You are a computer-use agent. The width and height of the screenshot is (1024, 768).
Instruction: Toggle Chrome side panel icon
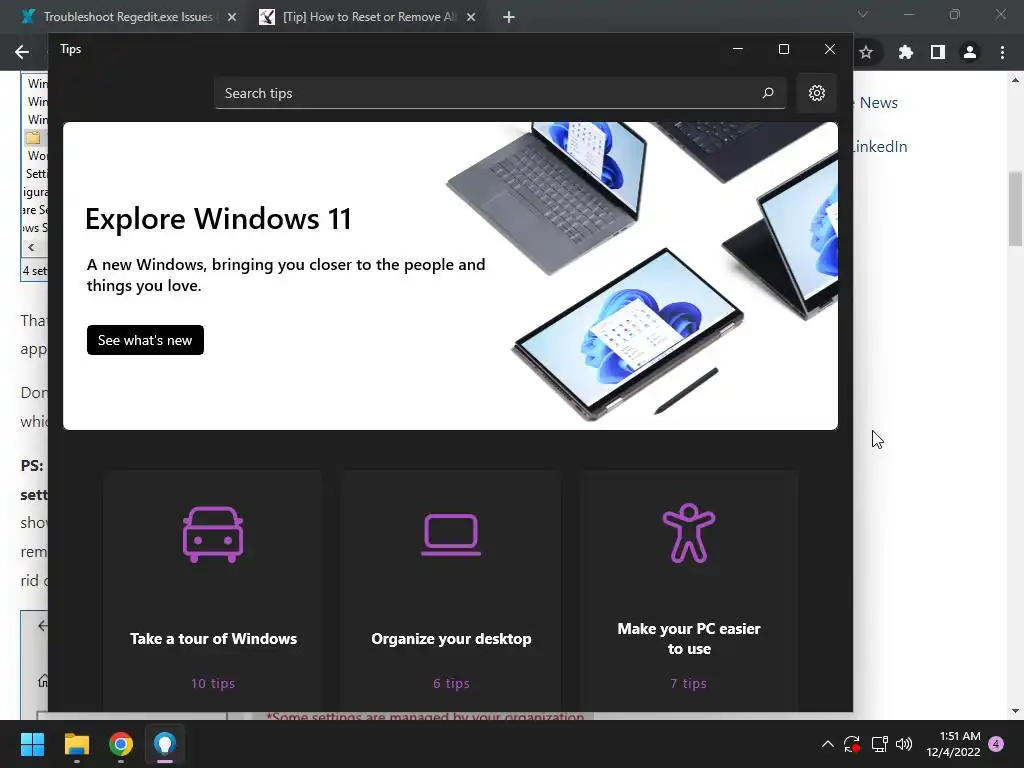pos(938,52)
